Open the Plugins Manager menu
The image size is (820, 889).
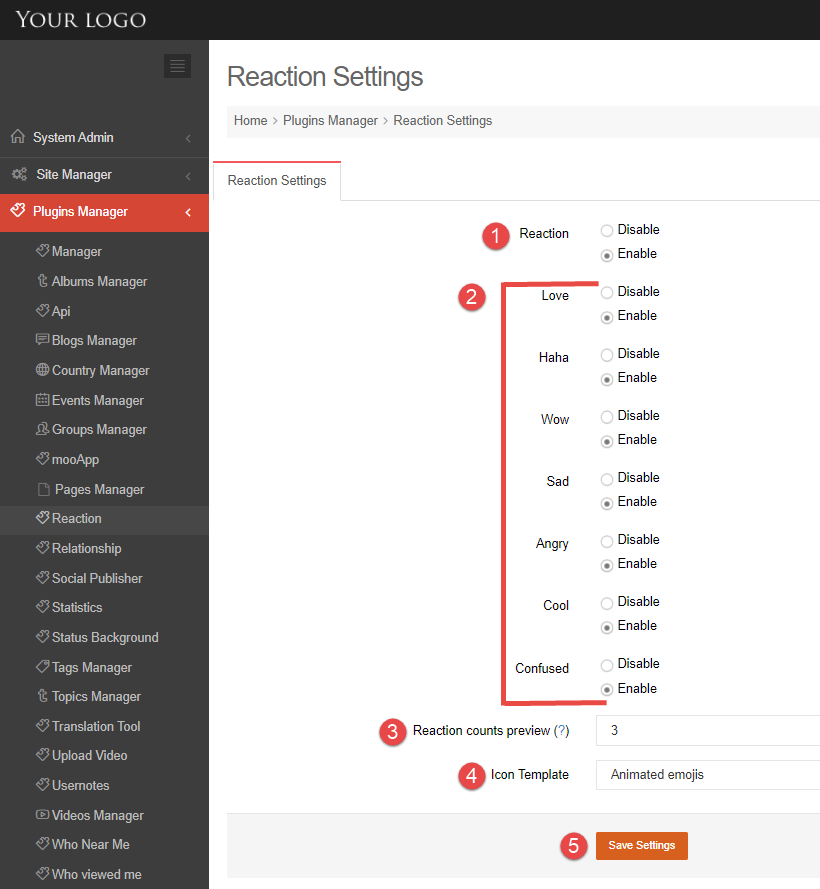point(104,213)
